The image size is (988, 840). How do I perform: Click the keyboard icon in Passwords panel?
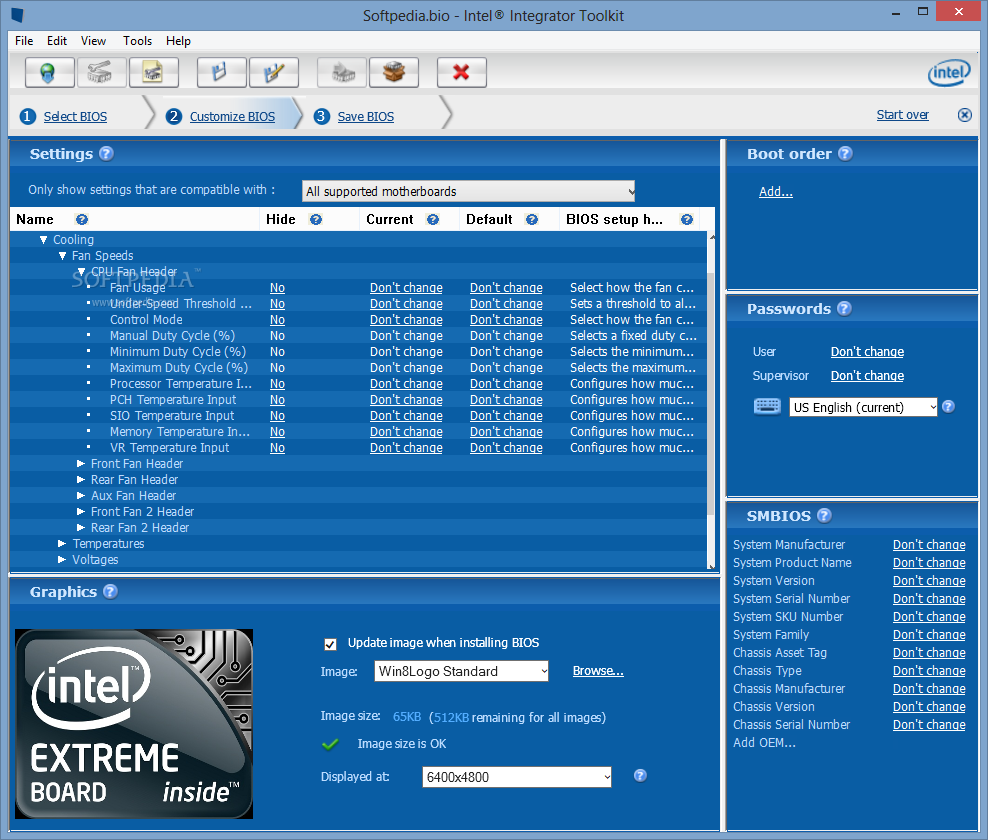tap(767, 406)
